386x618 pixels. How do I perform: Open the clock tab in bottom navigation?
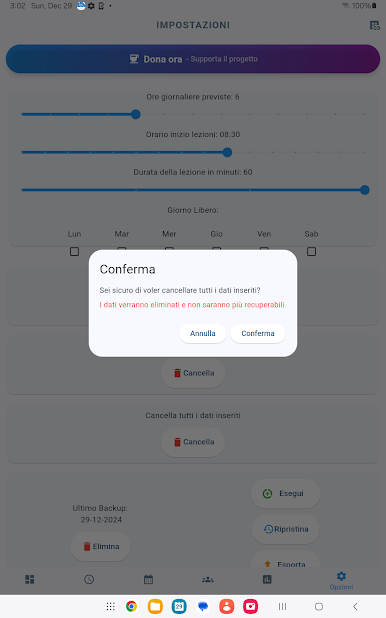click(89, 579)
